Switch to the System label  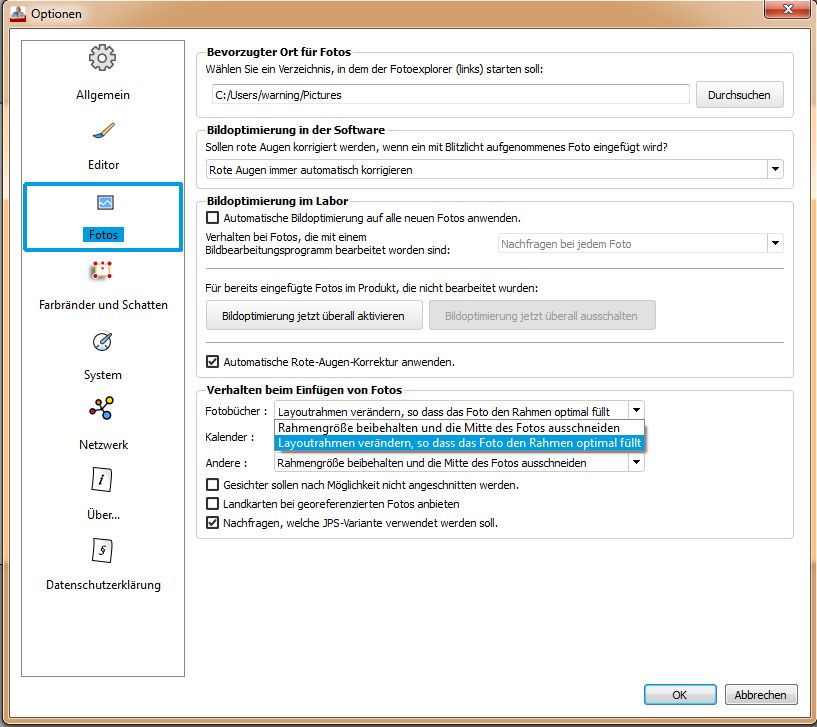(103, 375)
